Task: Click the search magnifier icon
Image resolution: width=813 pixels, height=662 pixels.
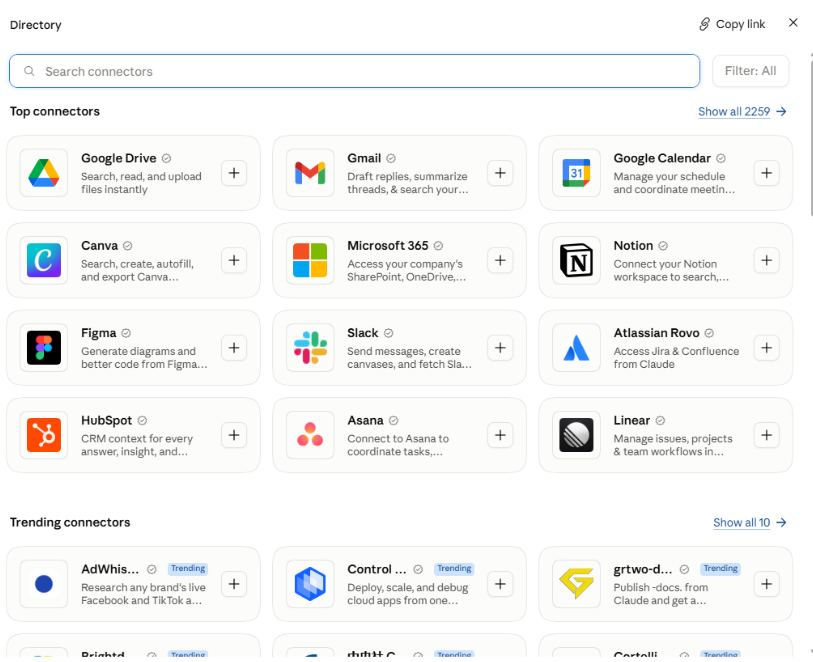Action: click(30, 71)
